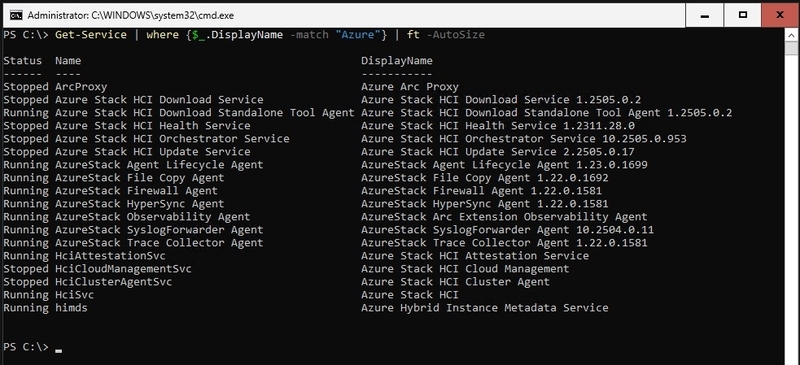Click 'AzureStack Agent Lifecycle Agent 1.23.0.1699'
800x365 pixels.
click(505, 165)
